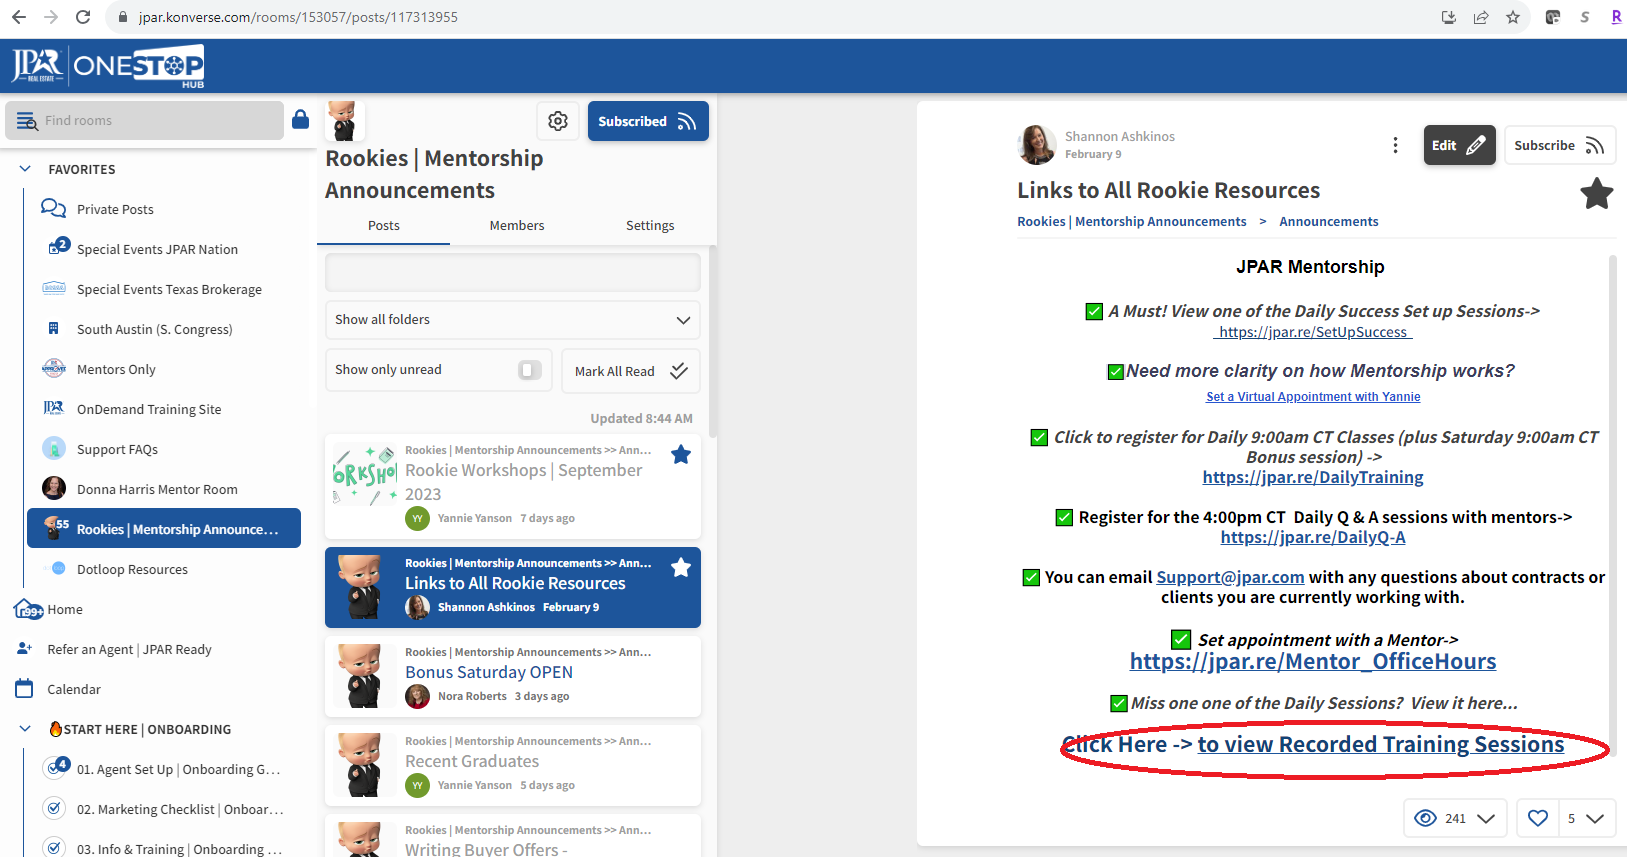Open the jpar.re/DailyQ-A link
1627x857 pixels.
tap(1313, 537)
